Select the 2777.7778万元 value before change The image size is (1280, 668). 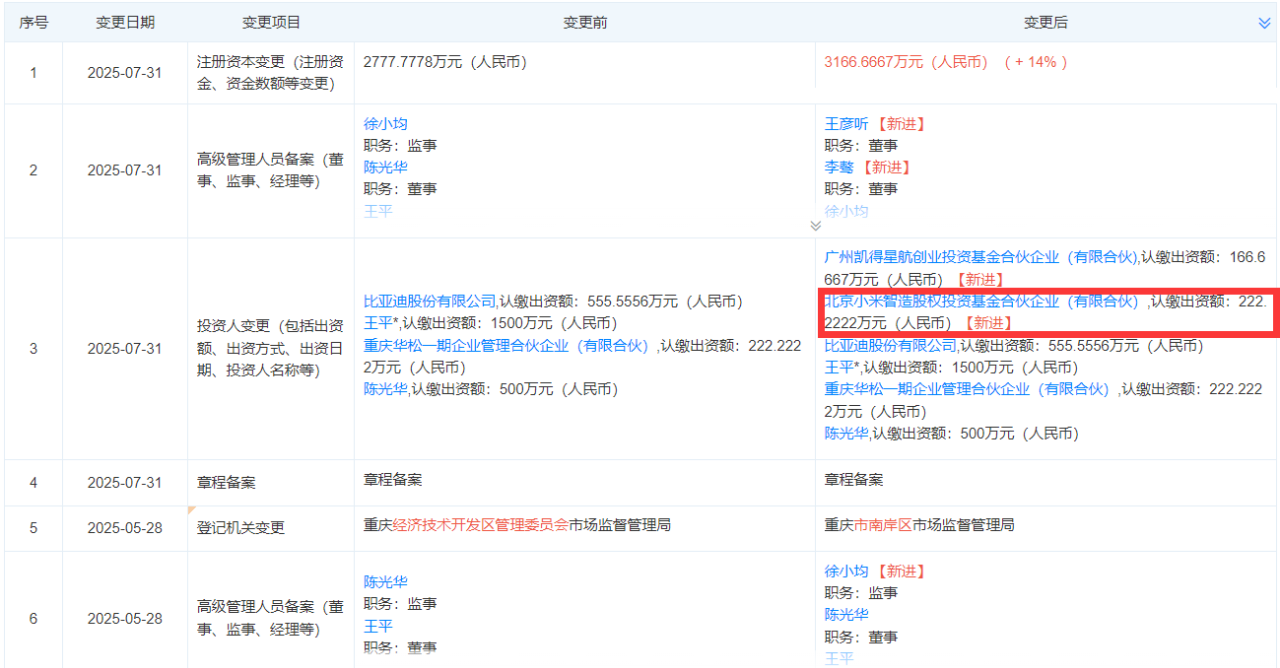pyautogui.click(x=445, y=62)
